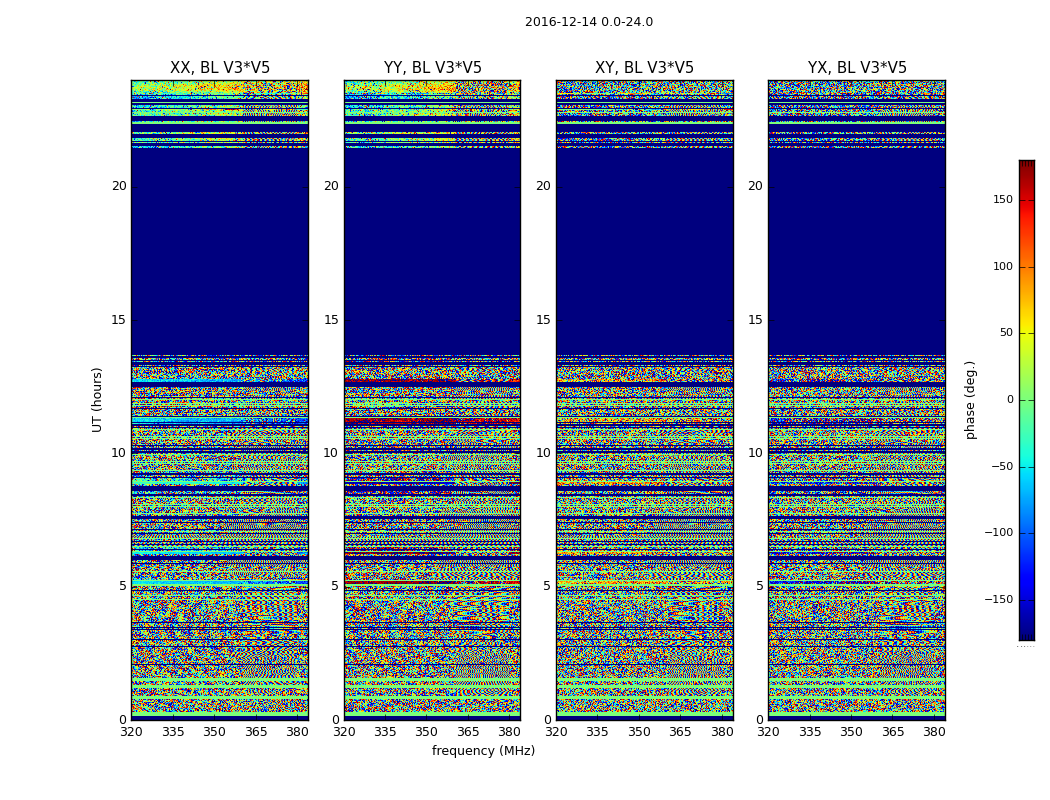Click the 'UT (hours)' y-axis label
Viewport: 1050px width, 800px height.
(x=98, y=400)
